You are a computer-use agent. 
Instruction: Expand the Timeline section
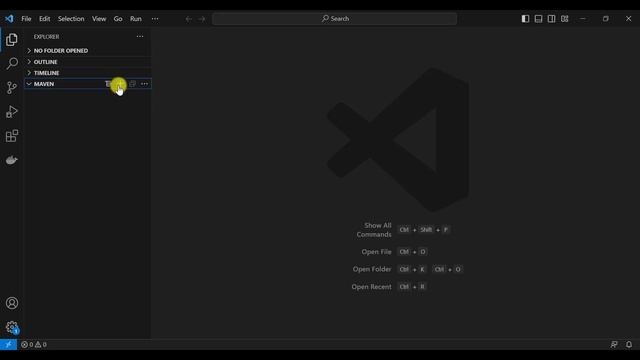click(x=88, y=73)
